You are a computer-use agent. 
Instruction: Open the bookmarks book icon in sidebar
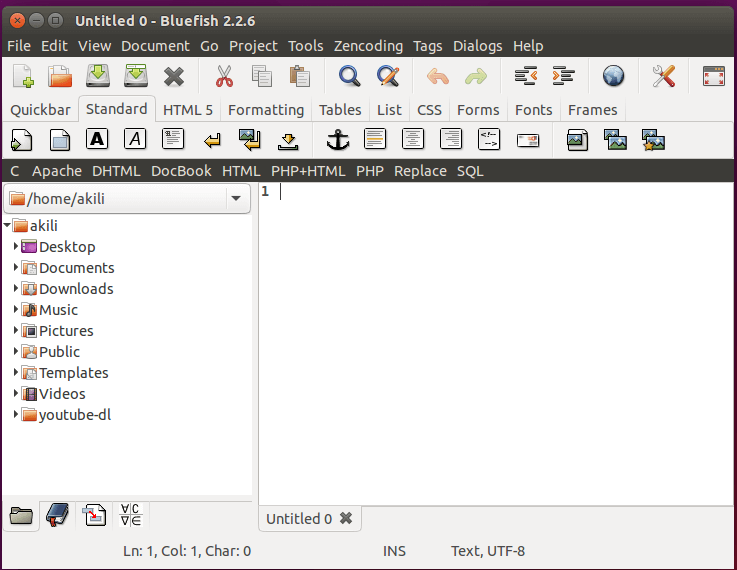58,515
